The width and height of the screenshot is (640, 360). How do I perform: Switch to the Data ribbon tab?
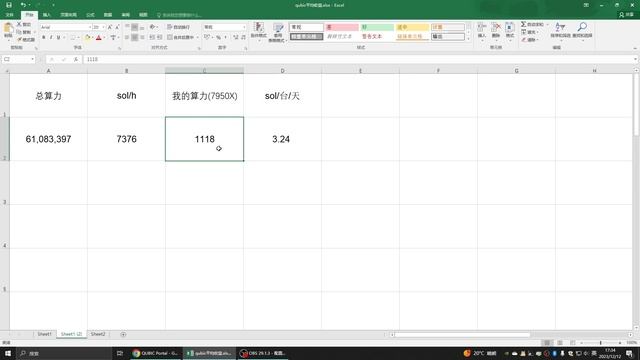click(x=108, y=15)
